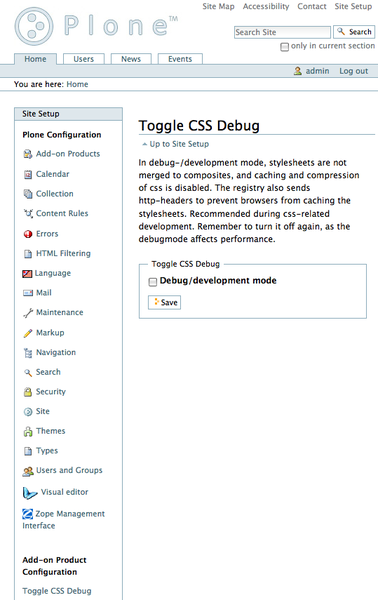Screen dimensions: 378x600
Task: Click the Search button
Action: point(354,32)
